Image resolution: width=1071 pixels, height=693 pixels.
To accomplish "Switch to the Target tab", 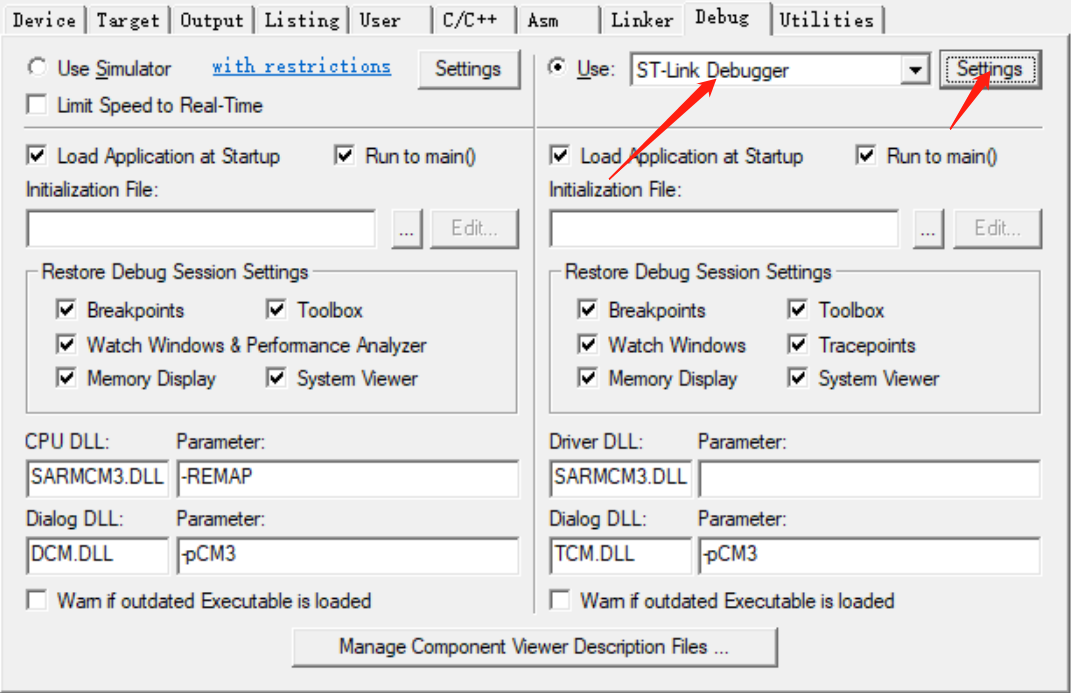I will [128, 19].
